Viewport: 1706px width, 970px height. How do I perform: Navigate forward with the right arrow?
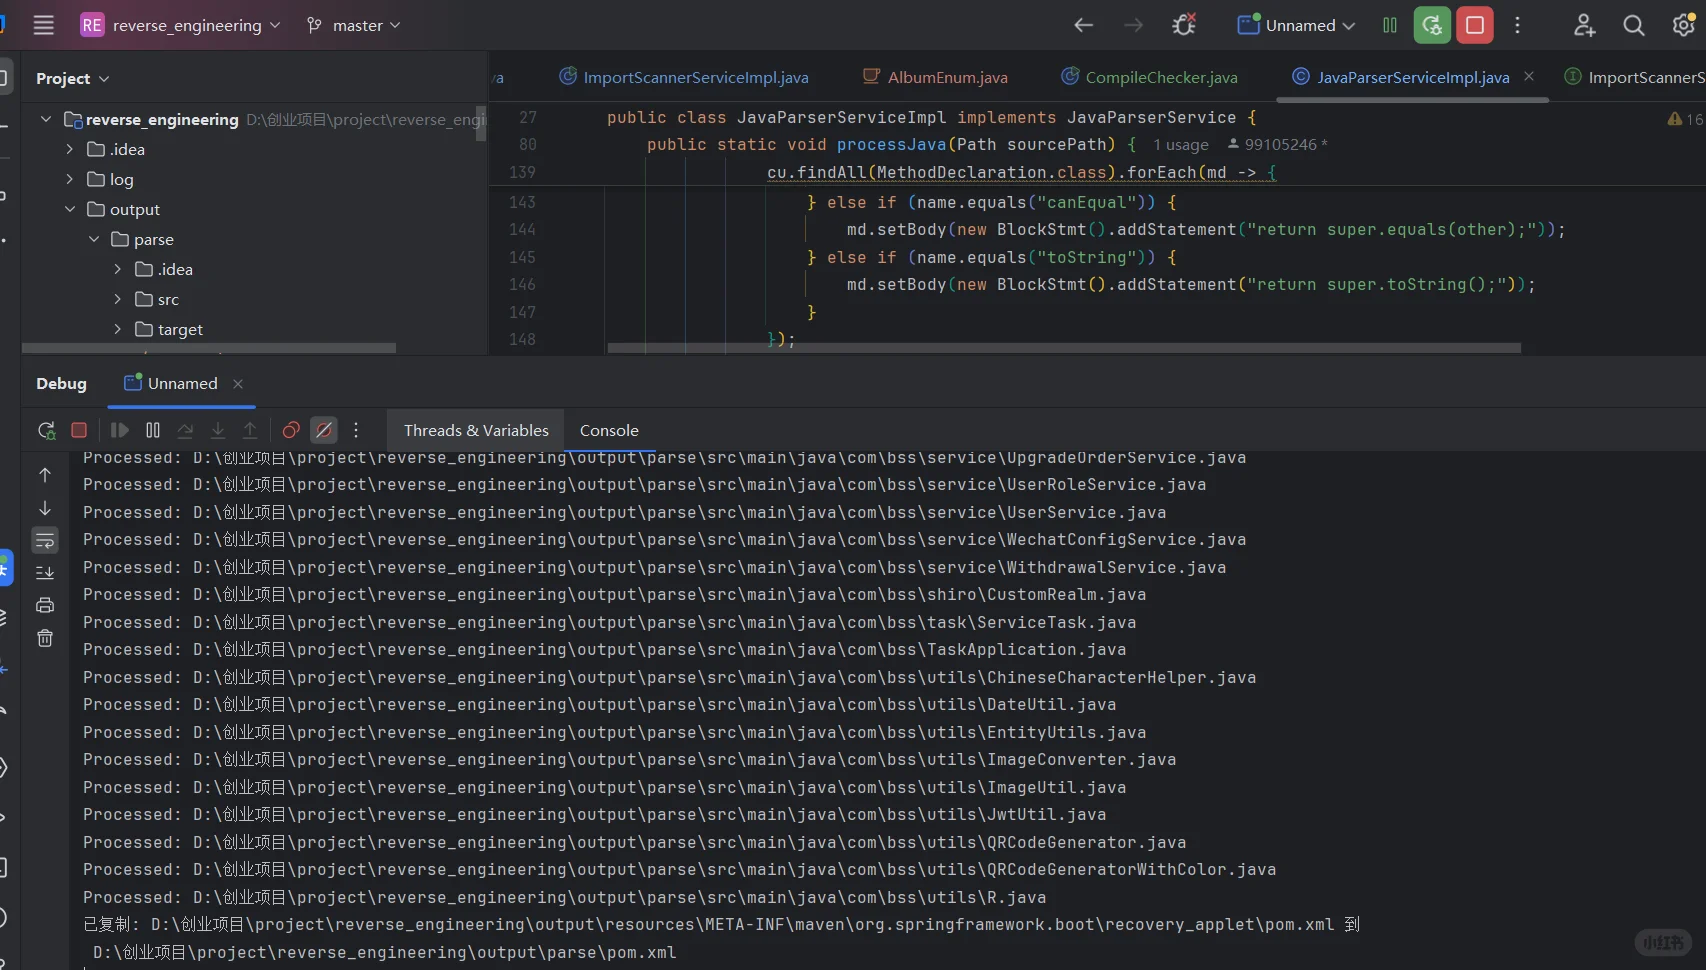click(1133, 25)
